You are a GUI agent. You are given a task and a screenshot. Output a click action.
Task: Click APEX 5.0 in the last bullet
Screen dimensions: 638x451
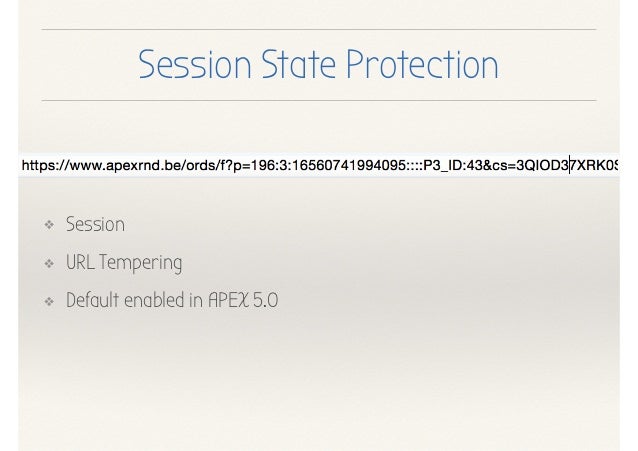[243, 300]
